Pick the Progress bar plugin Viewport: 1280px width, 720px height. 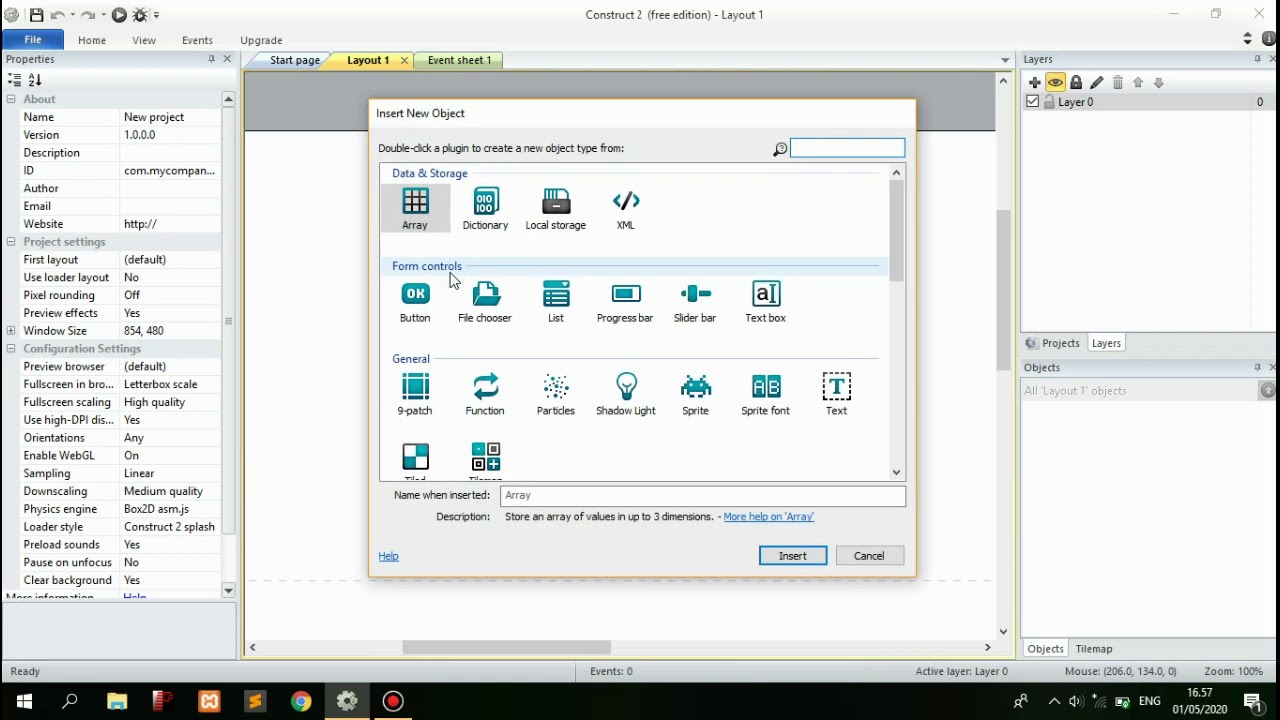coord(625,302)
